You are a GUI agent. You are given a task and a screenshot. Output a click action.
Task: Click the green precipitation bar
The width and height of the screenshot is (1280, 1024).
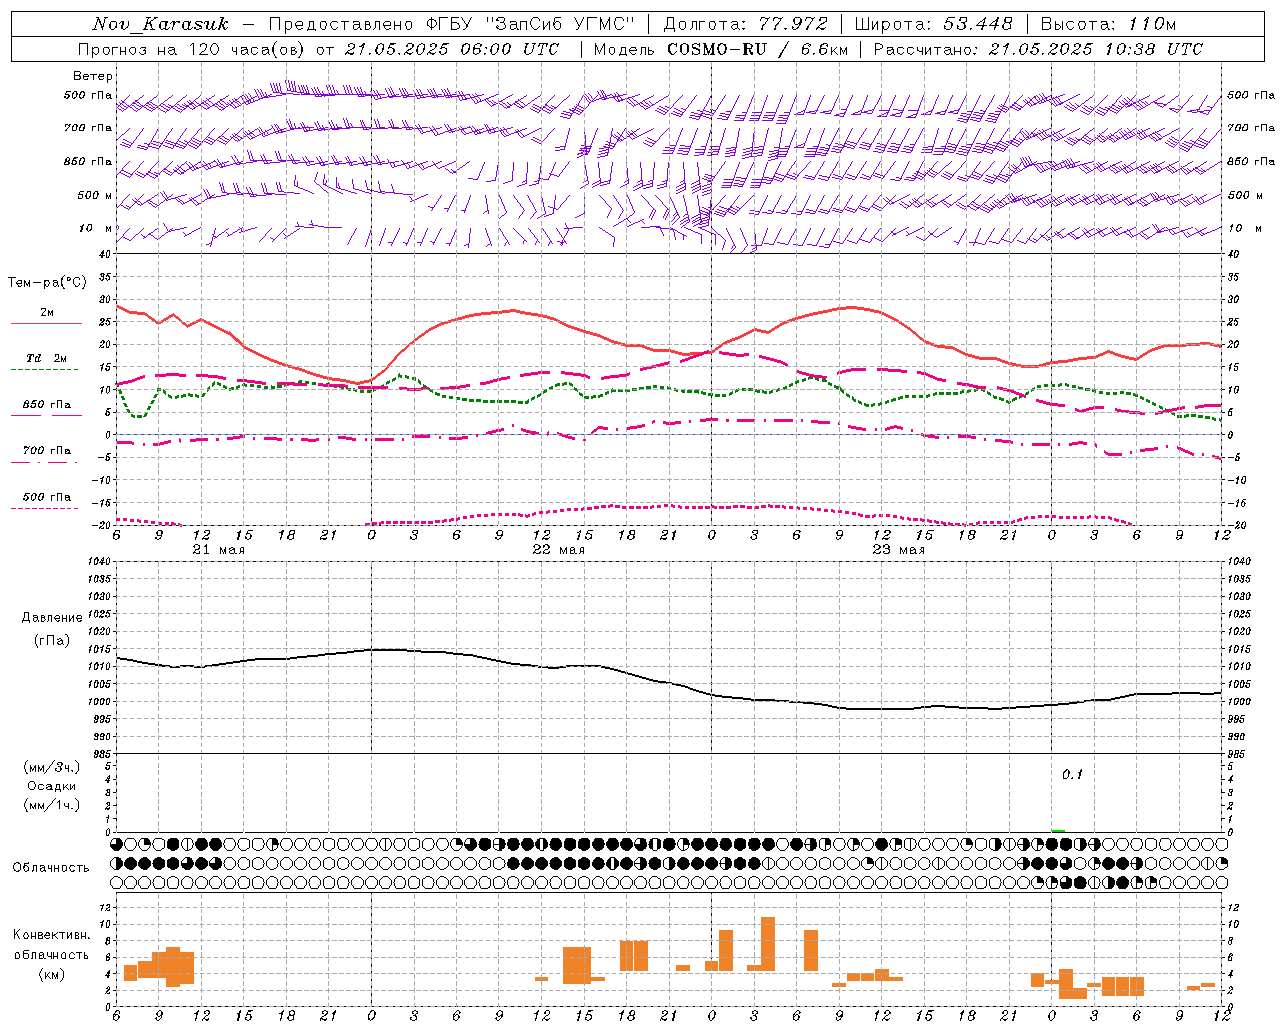point(1058,830)
